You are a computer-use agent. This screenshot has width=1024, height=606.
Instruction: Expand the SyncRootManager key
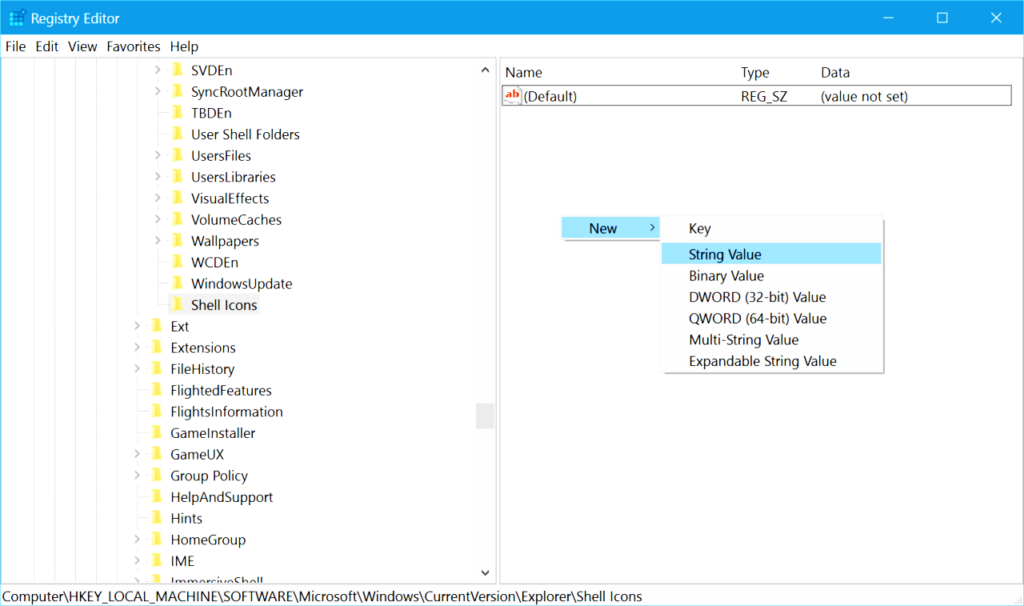pyautogui.click(x=157, y=91)
